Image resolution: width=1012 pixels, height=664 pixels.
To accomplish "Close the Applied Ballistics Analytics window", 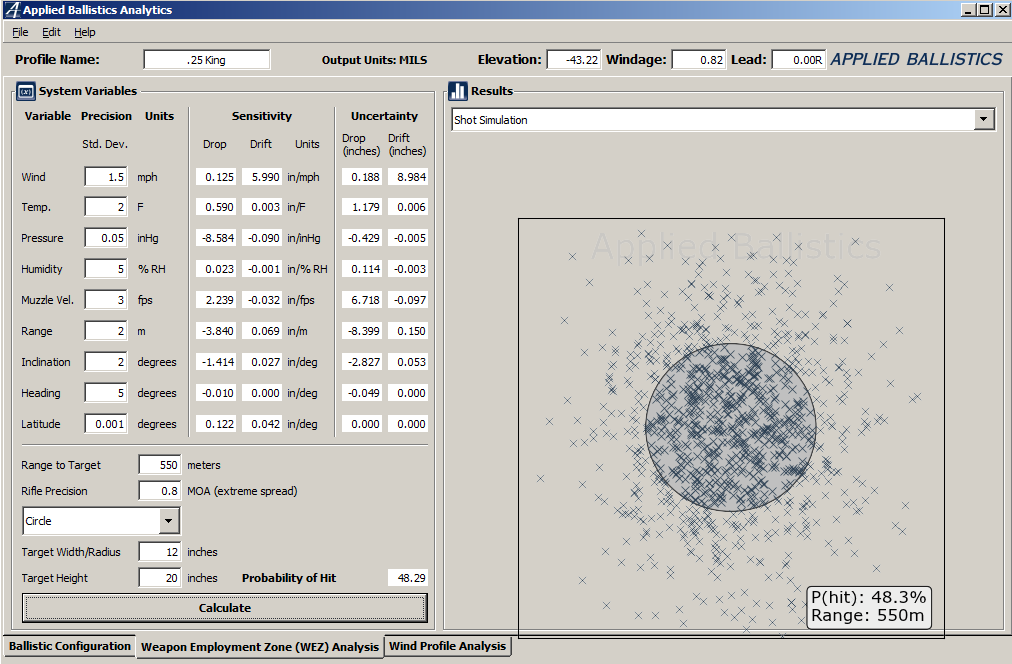I will [1002, 10].
